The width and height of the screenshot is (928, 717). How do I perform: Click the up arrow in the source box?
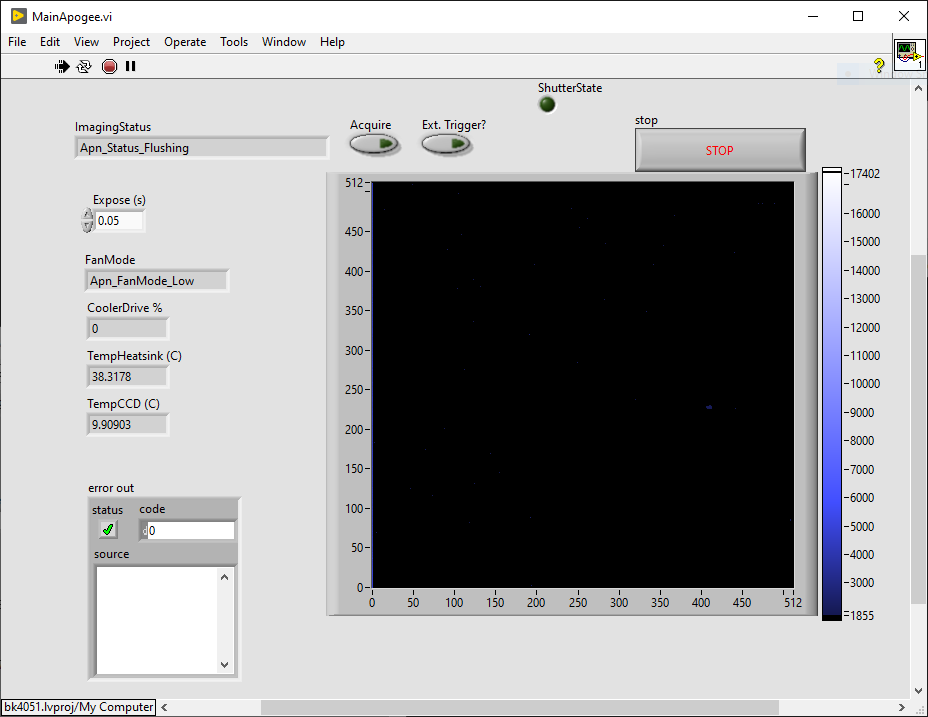[225, 576]
